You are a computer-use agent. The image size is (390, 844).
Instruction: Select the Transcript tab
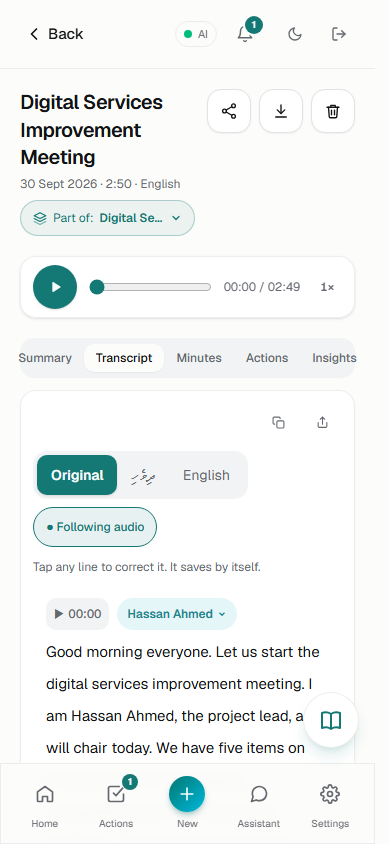click(x=124, y=358)
